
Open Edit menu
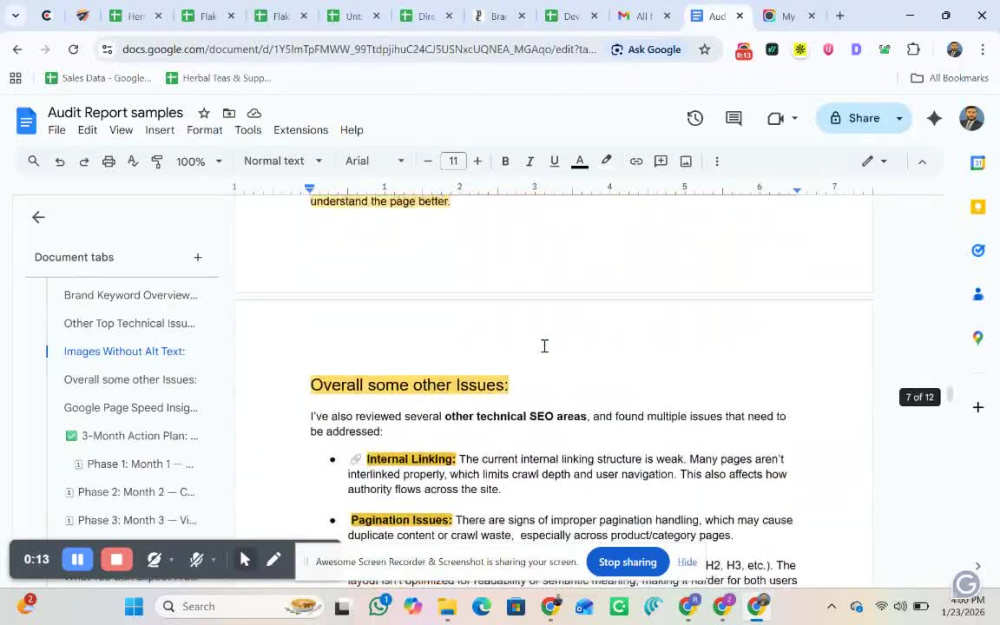(x=87, y=130)
